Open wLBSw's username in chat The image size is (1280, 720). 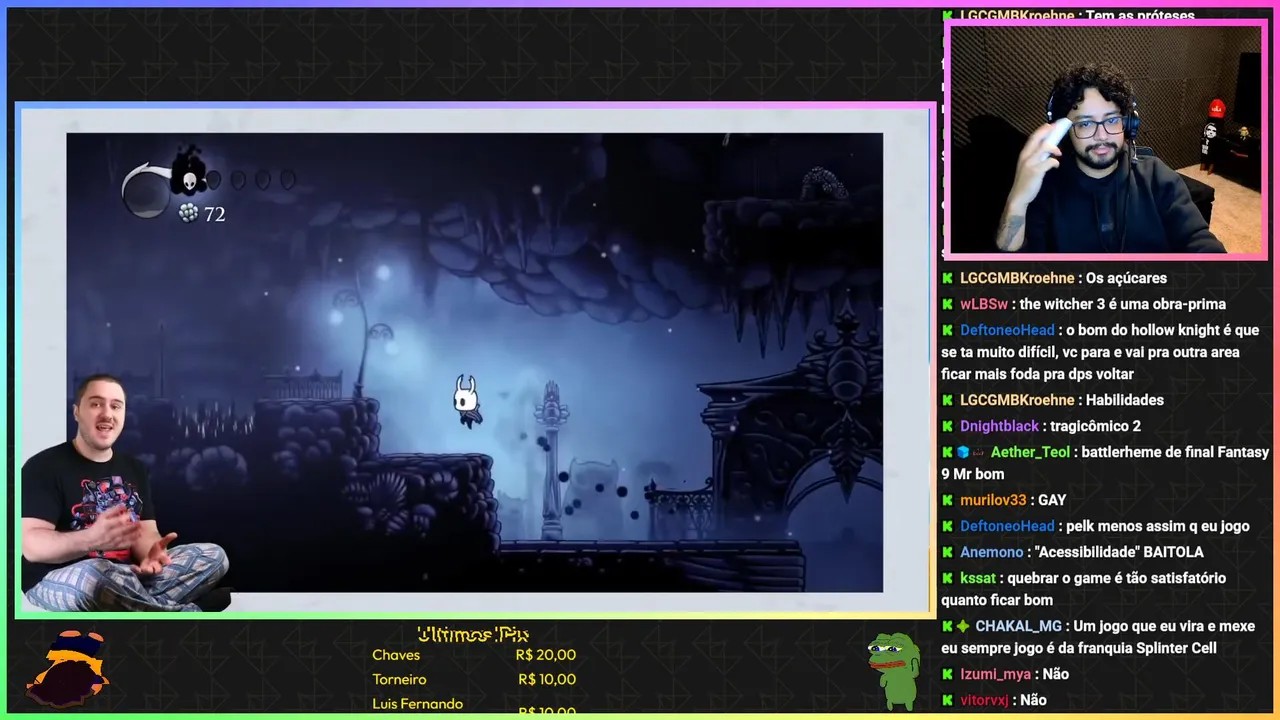(984, 304)
